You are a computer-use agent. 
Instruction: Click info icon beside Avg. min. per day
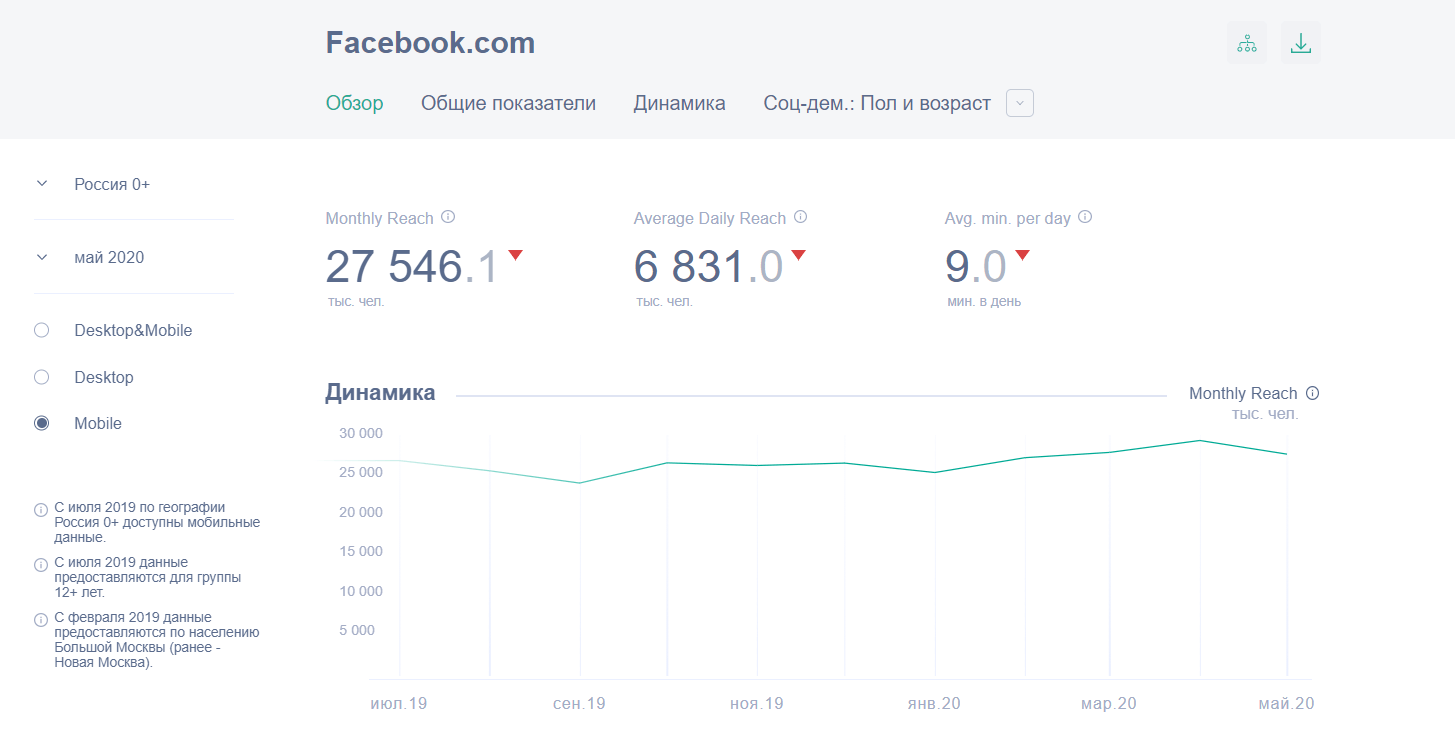pyautogui.click(x=1085, y=217)
